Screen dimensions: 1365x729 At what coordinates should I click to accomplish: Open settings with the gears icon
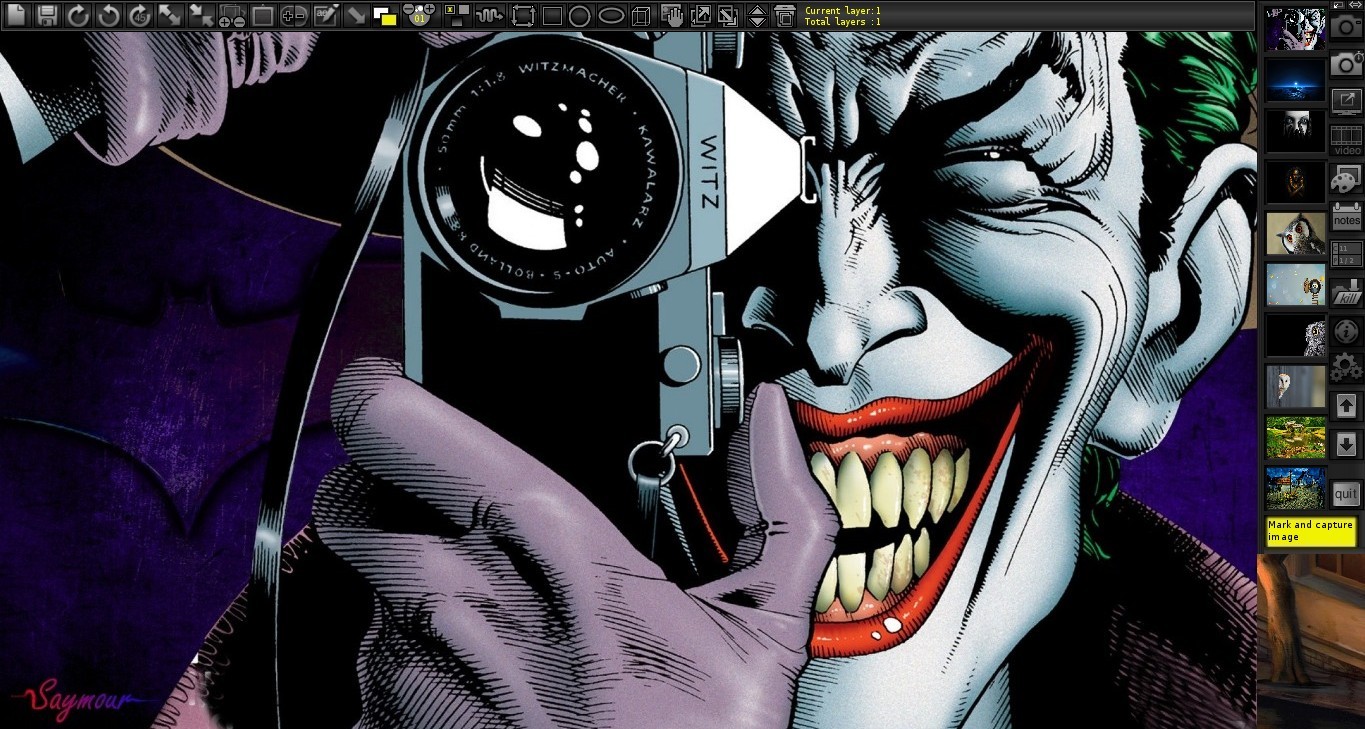[x=1346, y=367]
